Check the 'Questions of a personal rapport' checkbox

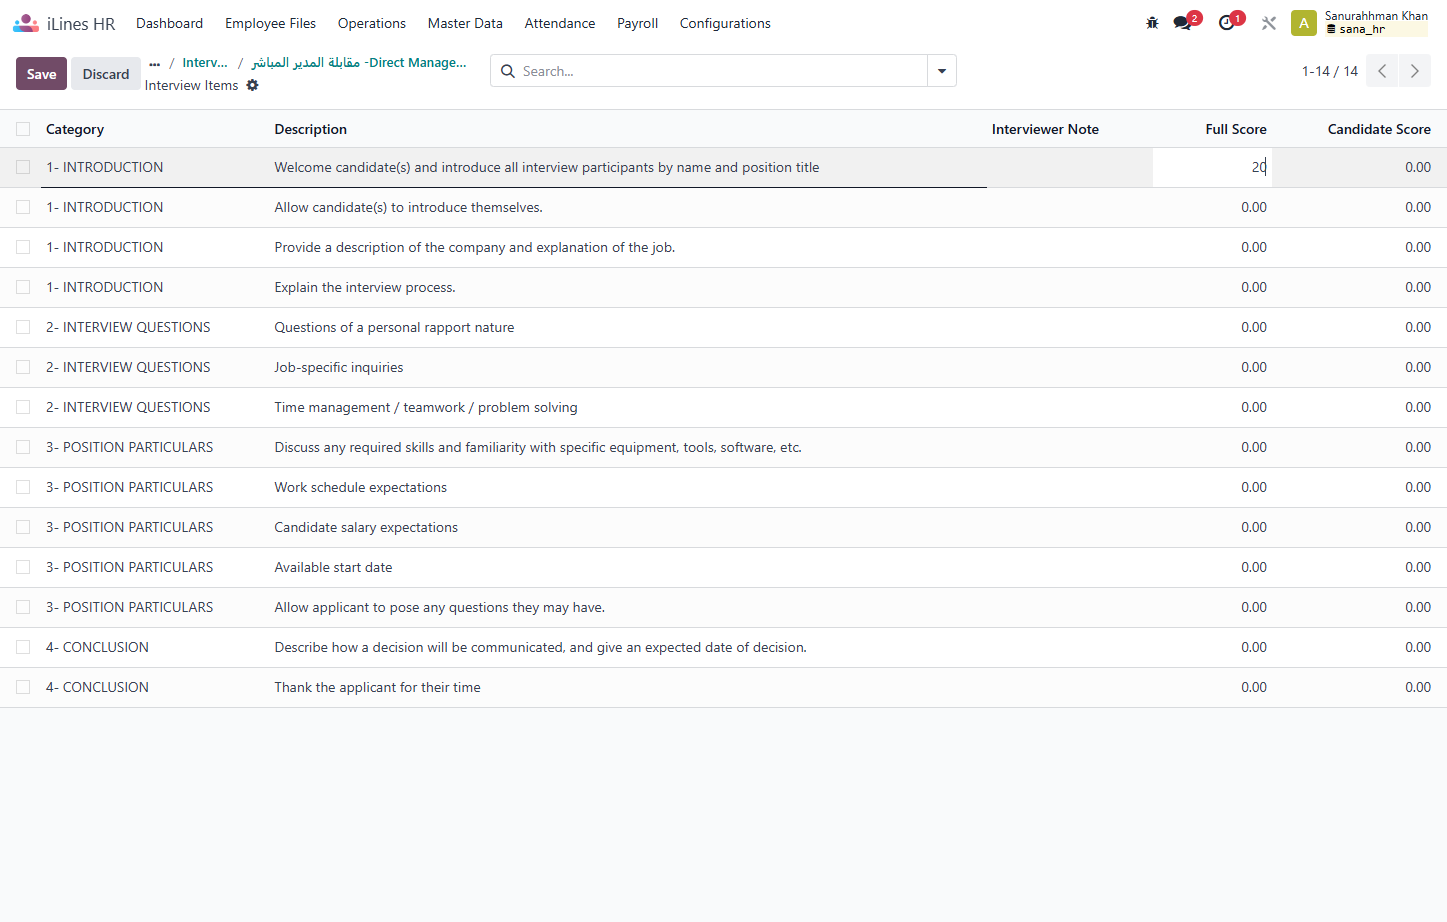point(23,327)
